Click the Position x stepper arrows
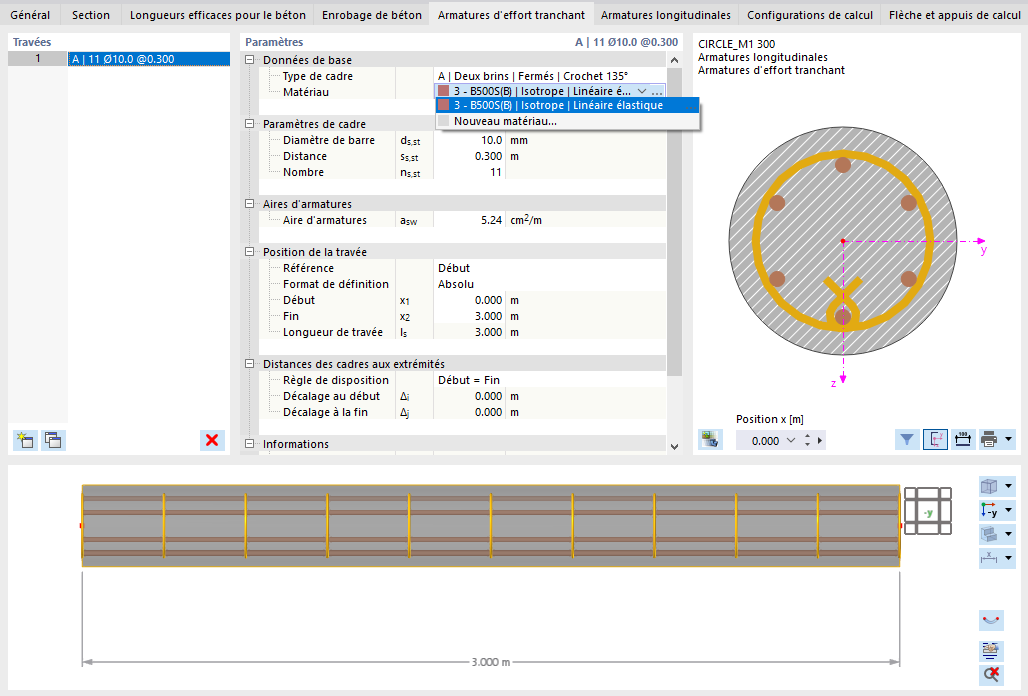 807,440
